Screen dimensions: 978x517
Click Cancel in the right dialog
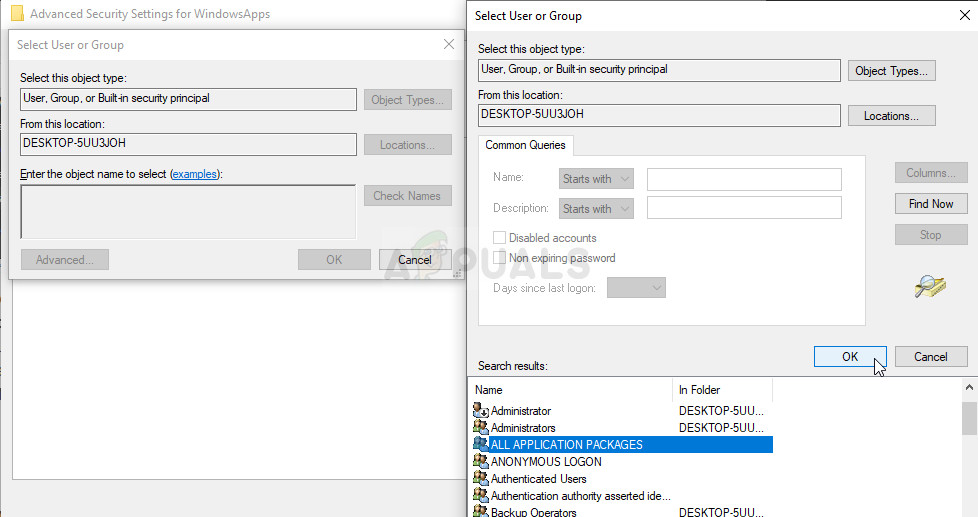[931, 357]
